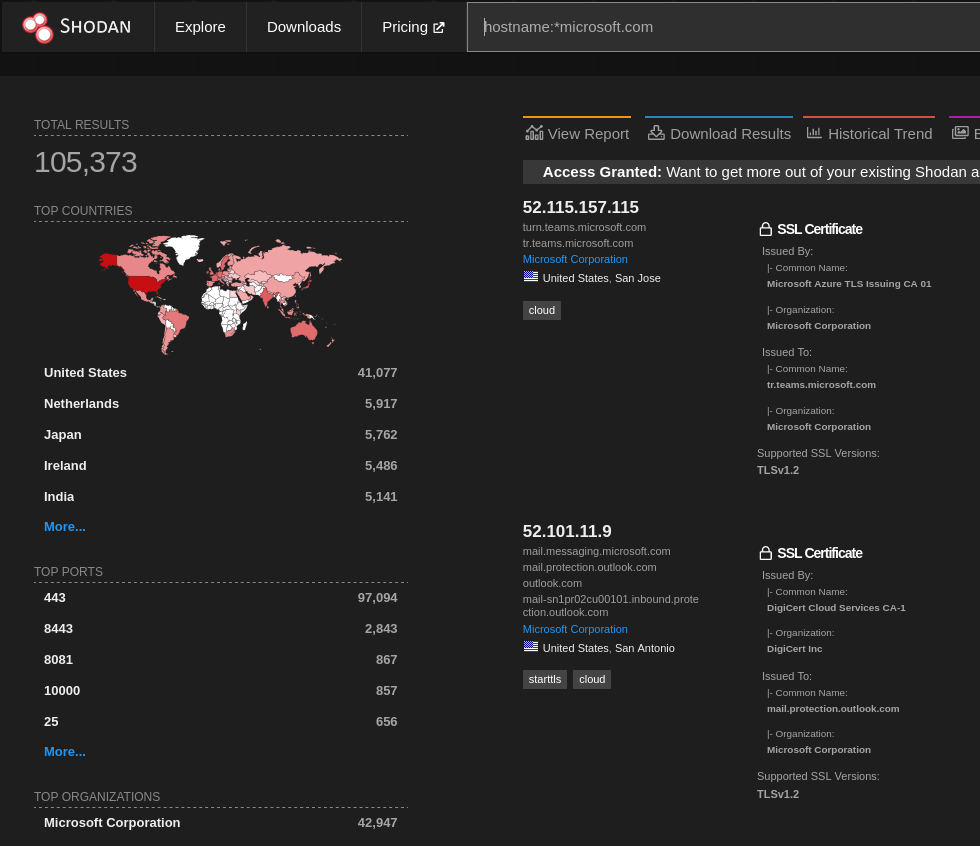Open the IP result 52.115.157.115
Screen dimensions: 980x846
tap(580, 207)
